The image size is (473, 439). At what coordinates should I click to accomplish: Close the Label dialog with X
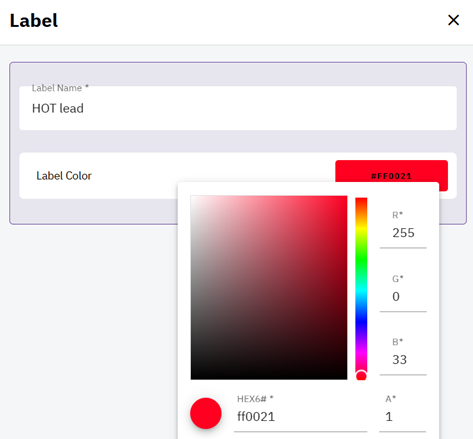453,20
